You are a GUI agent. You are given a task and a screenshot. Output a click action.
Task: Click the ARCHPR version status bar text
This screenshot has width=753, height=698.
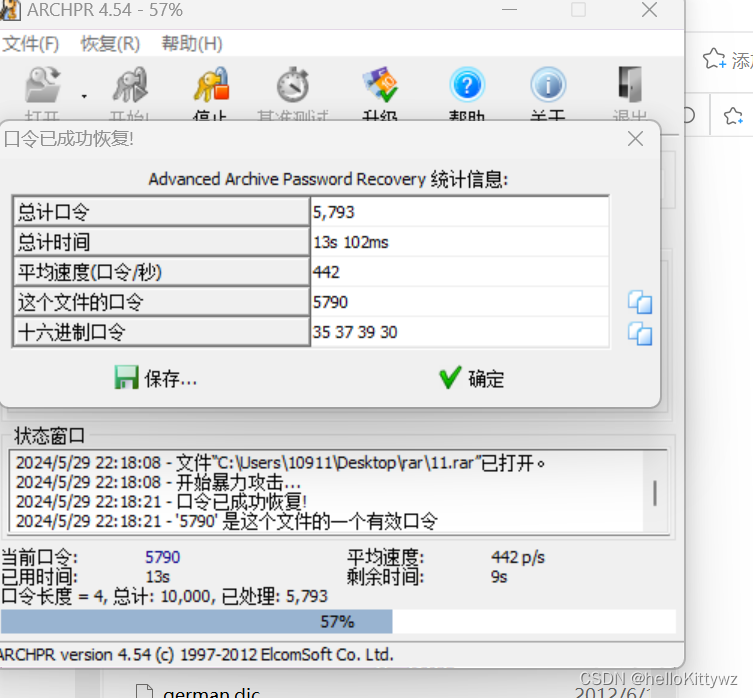coord(196,654)
